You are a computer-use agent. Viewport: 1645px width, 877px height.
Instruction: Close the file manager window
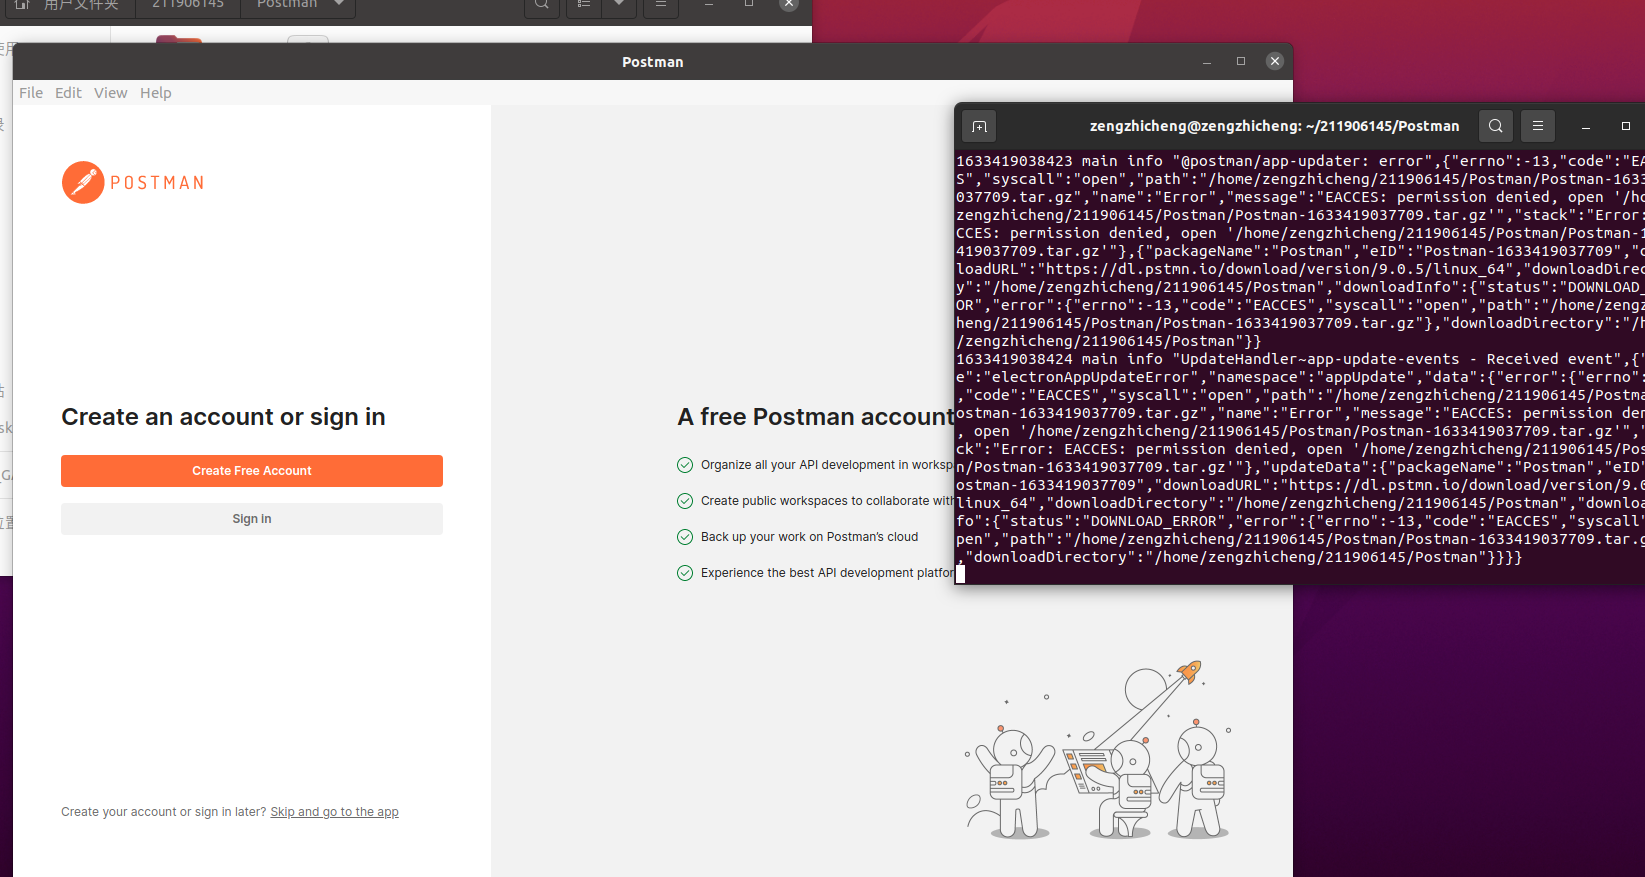click(789, 4)
